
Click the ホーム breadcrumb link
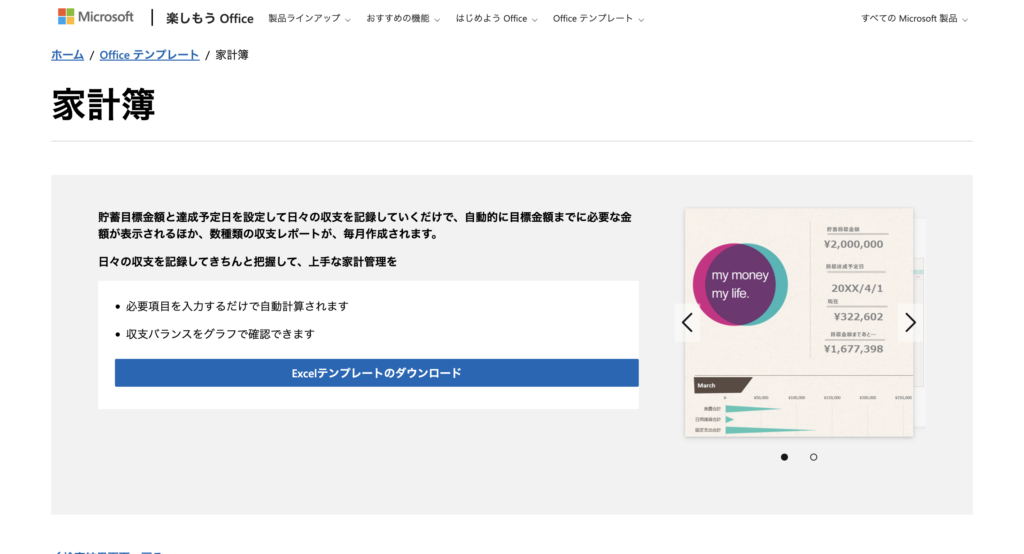(67, 55)
